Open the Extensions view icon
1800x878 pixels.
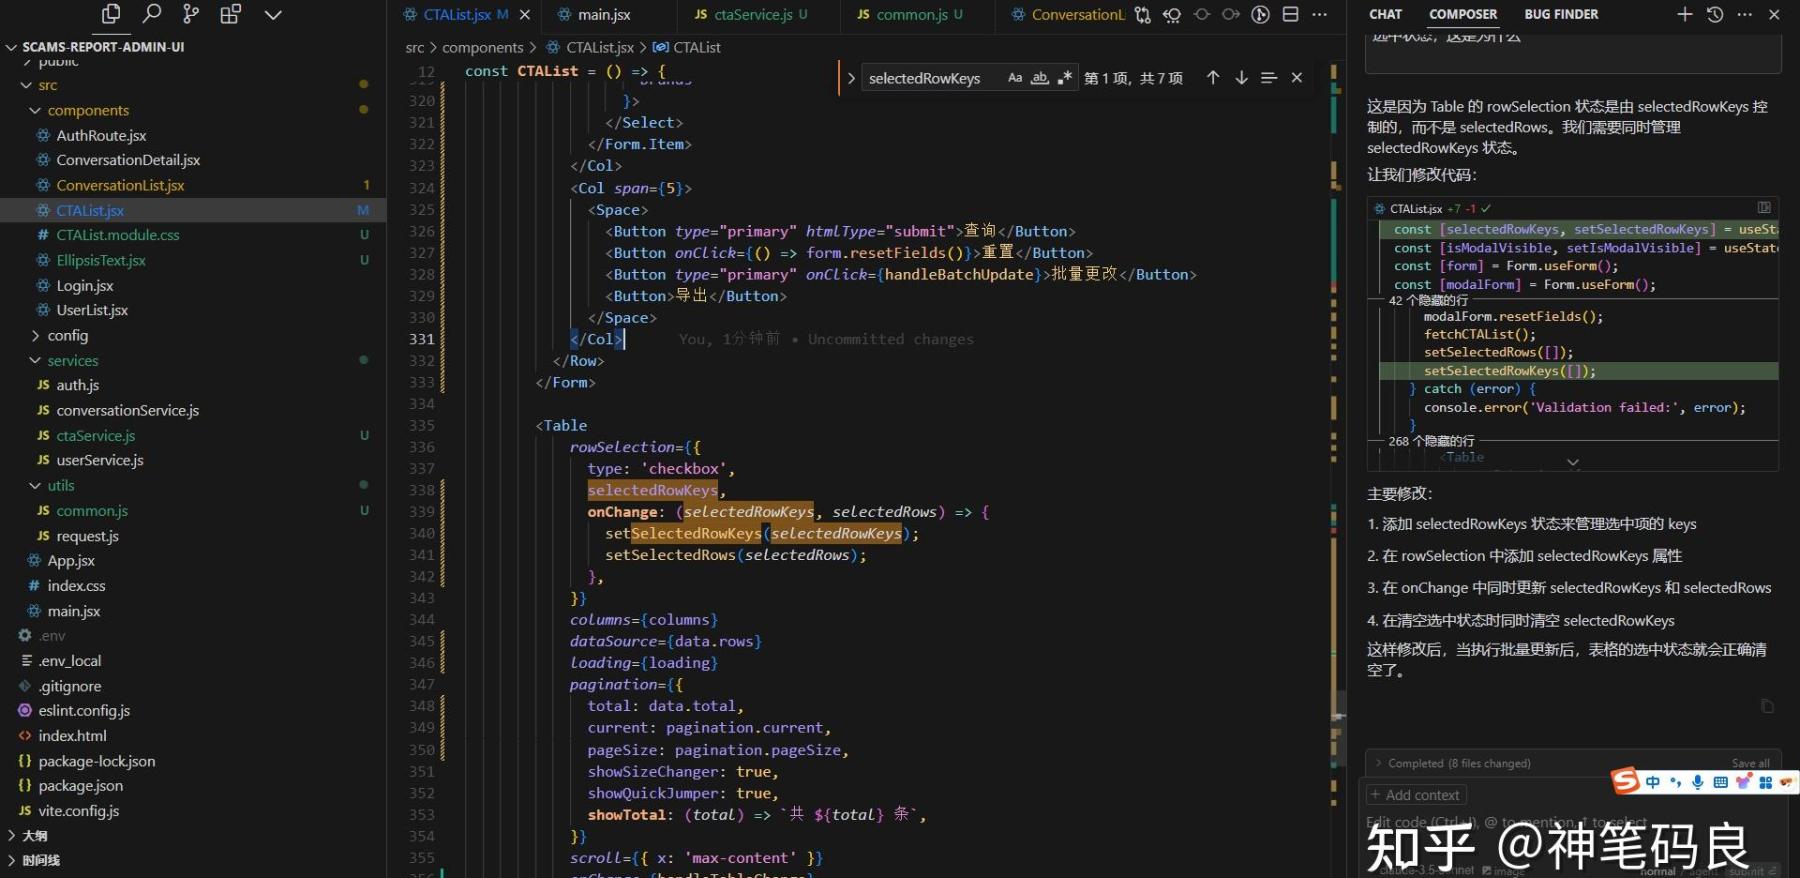click(x=231, y=14)
